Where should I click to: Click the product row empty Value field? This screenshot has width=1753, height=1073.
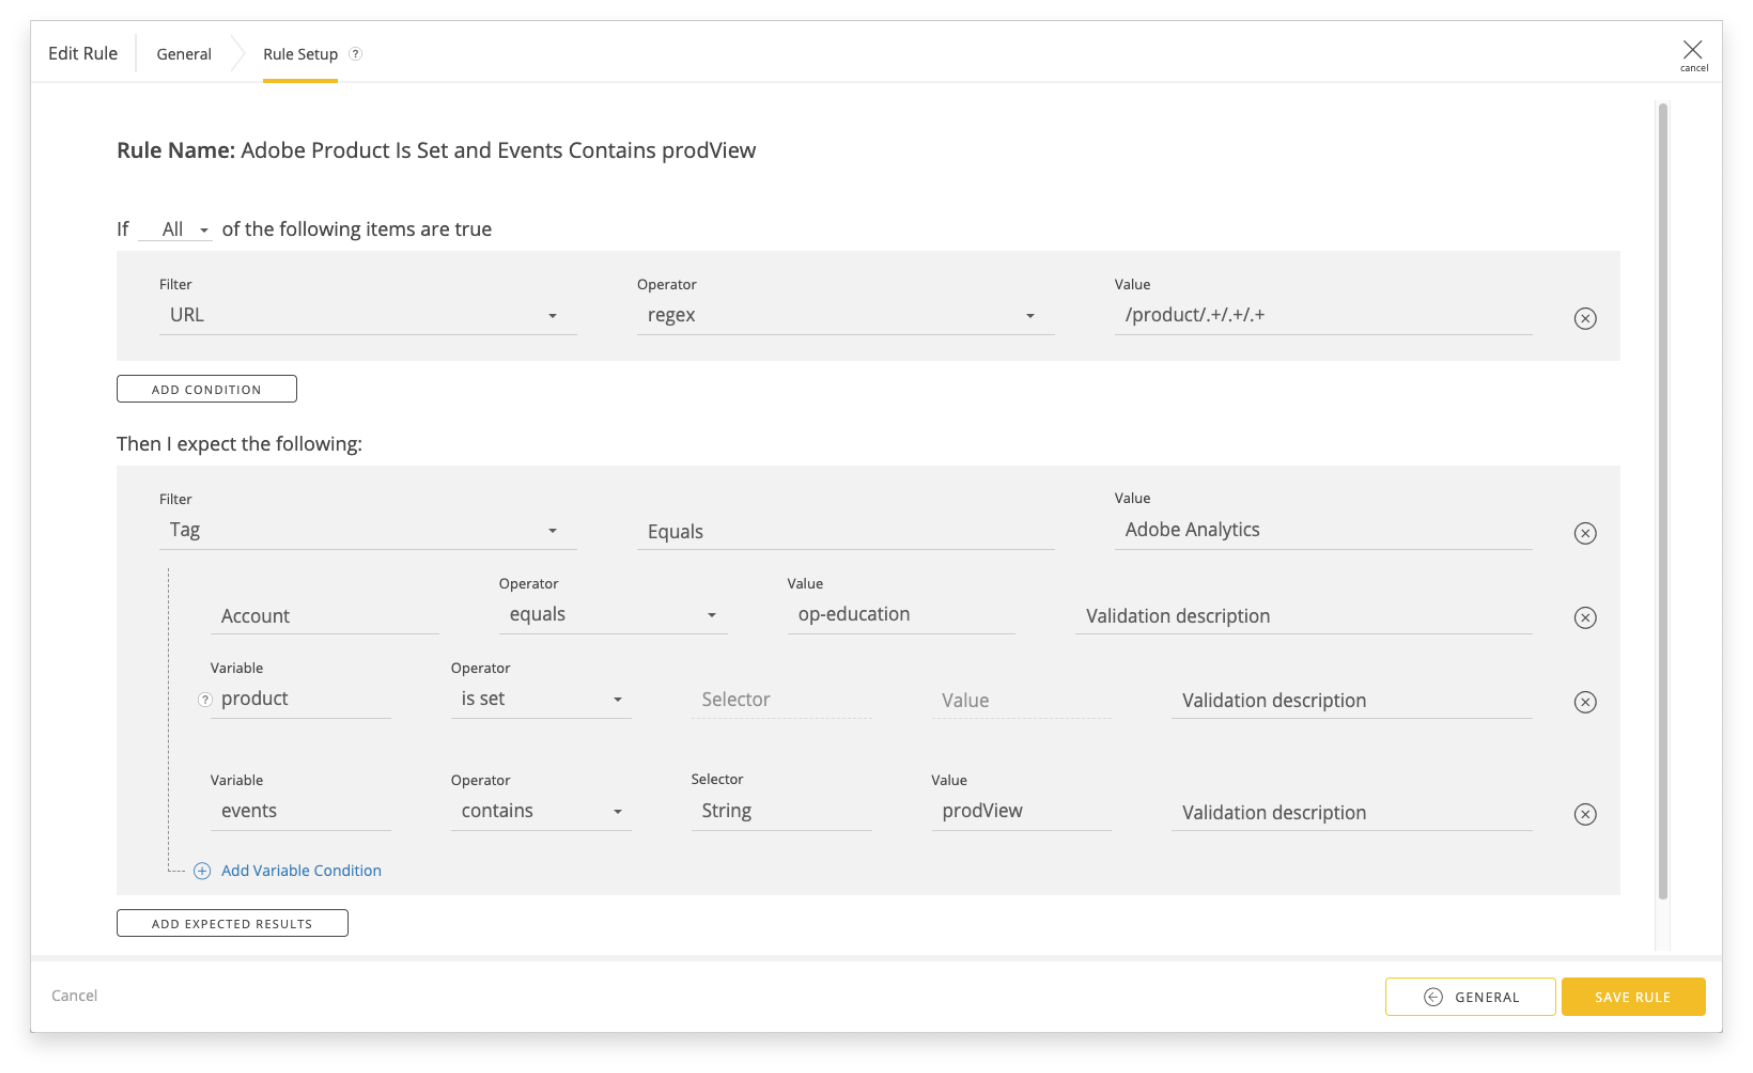click(x=1021, y=700)
